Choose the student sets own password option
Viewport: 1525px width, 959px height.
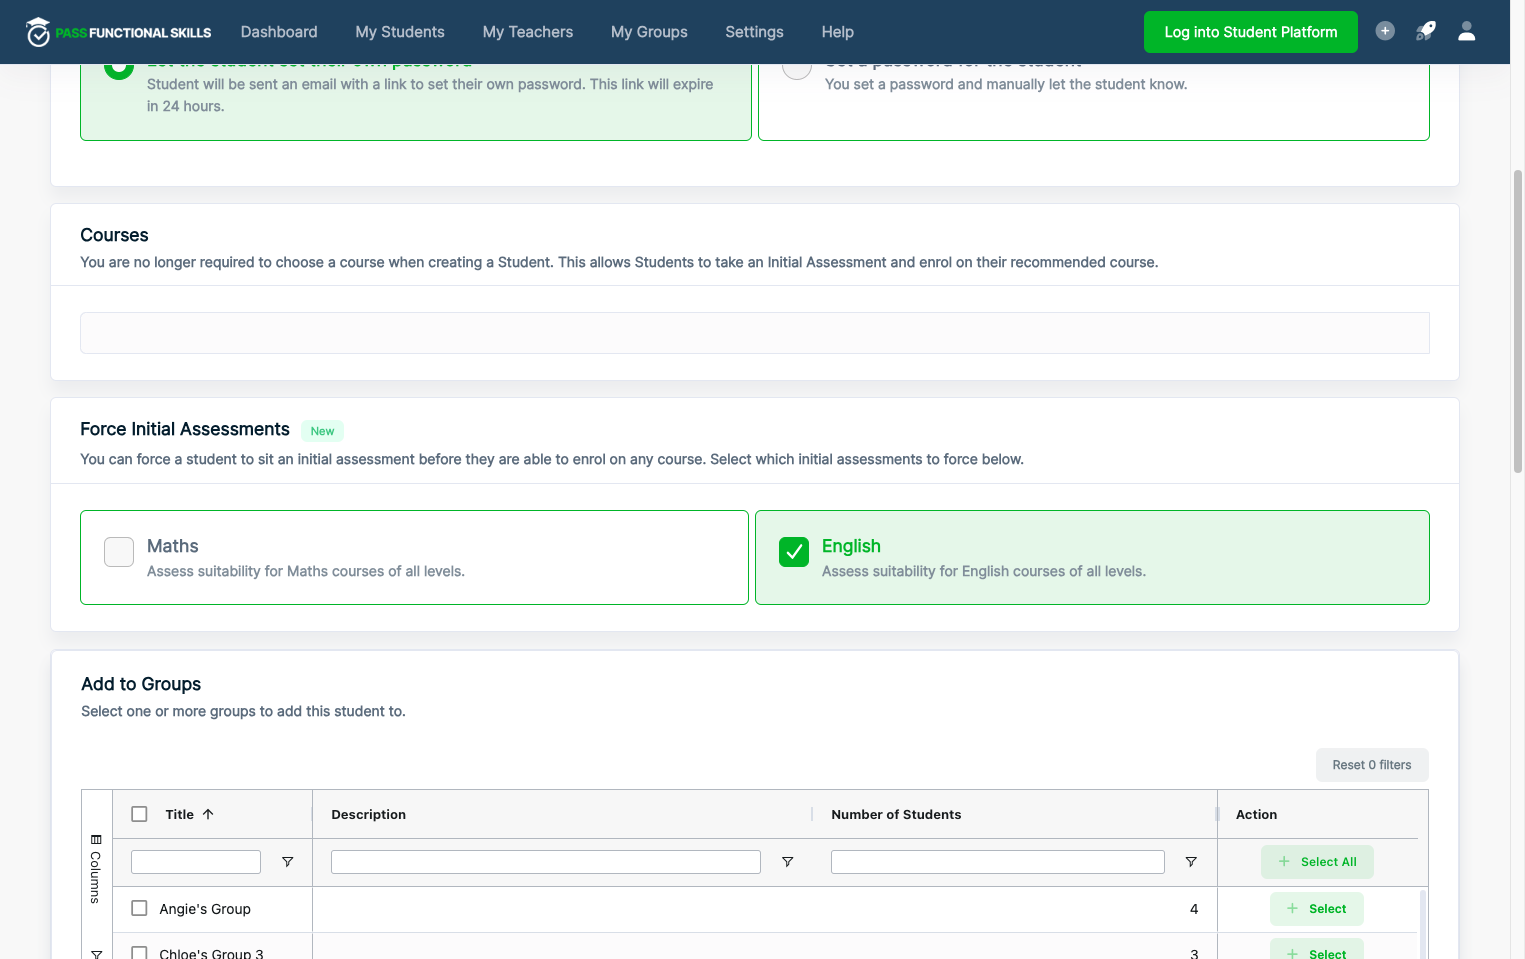[x=416, y=102]
